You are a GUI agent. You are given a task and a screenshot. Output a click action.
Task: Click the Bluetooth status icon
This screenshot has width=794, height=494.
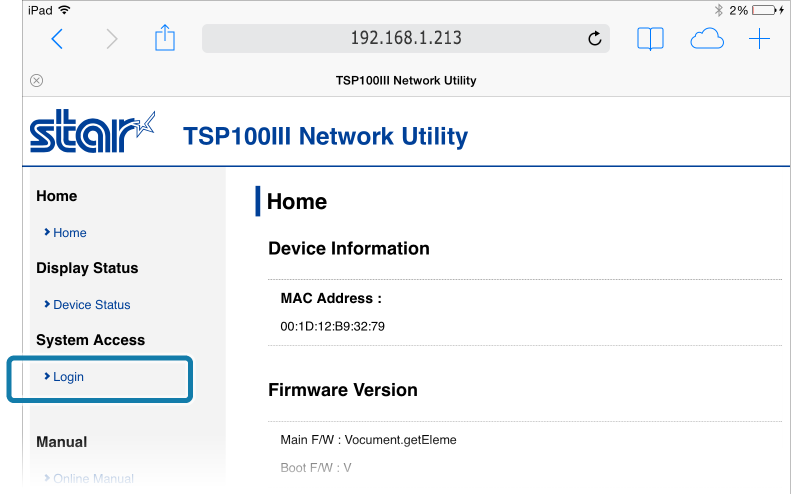pyautogui.click(x=718, y=10)
